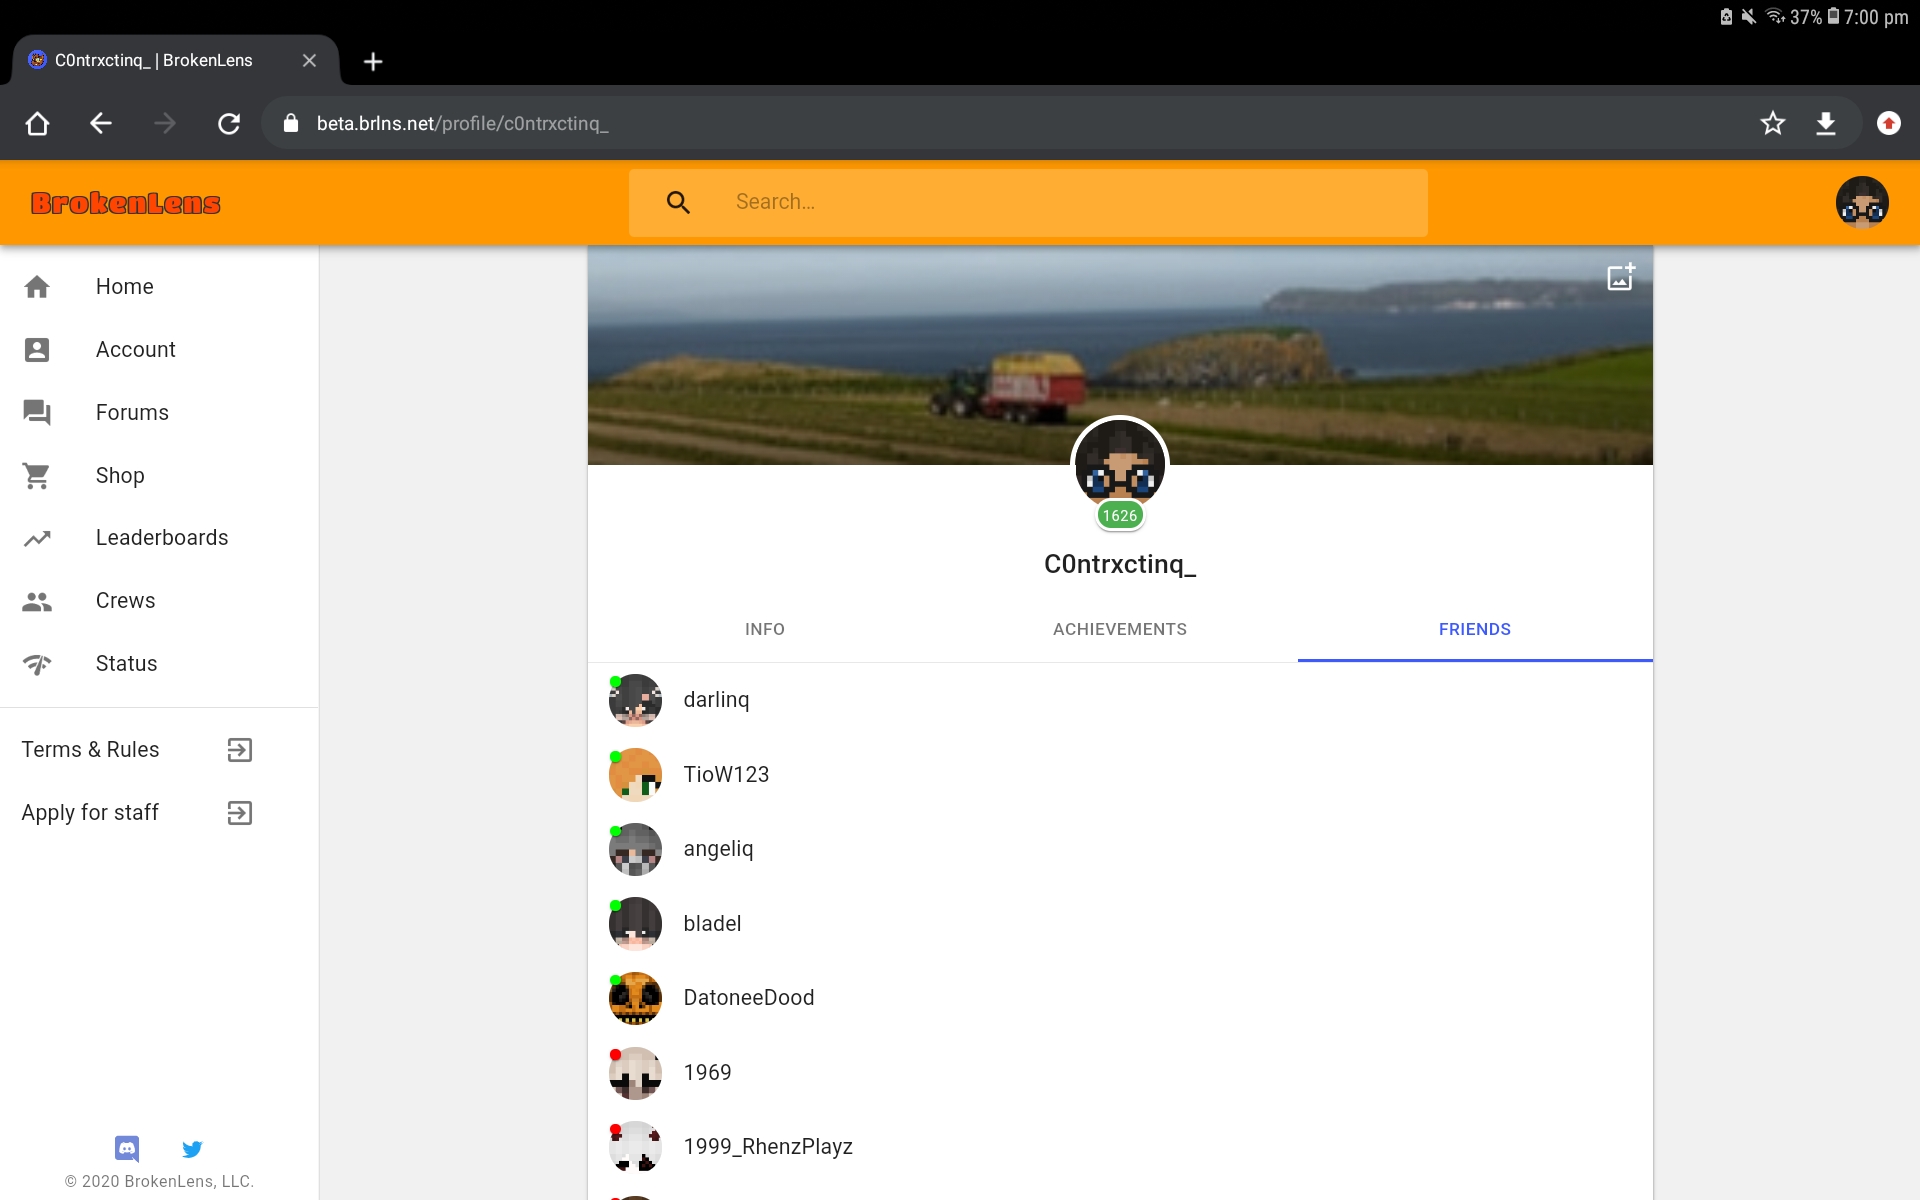This screenshot has height=1200, width=1920.
Task: Click the Crews people icon
Action: click(x=37, y=601)
